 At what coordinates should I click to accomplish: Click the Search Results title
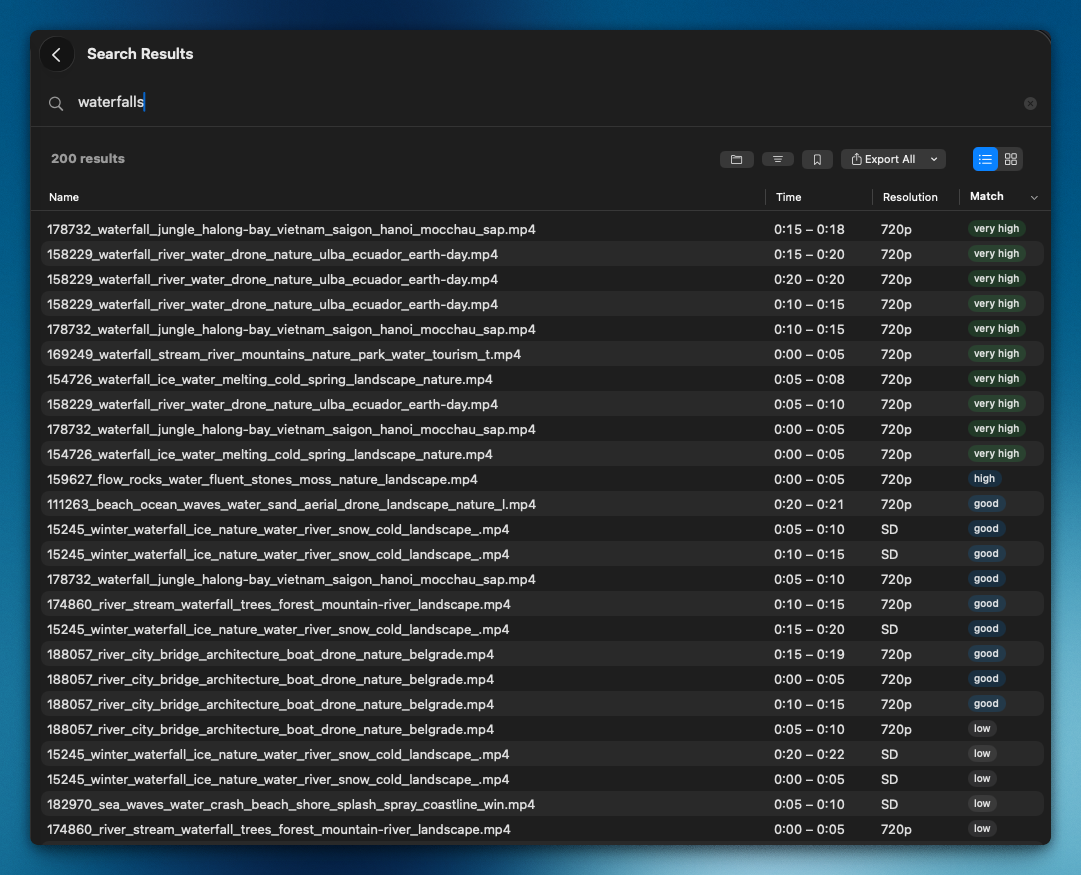[140, 54]
